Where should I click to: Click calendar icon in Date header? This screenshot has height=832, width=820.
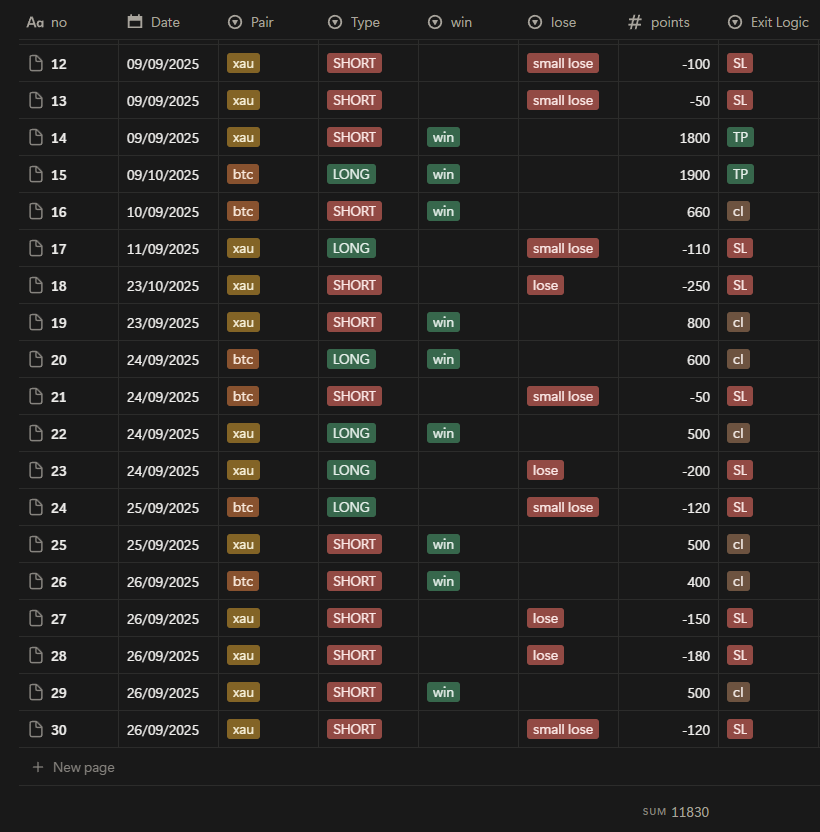(136, 22)
